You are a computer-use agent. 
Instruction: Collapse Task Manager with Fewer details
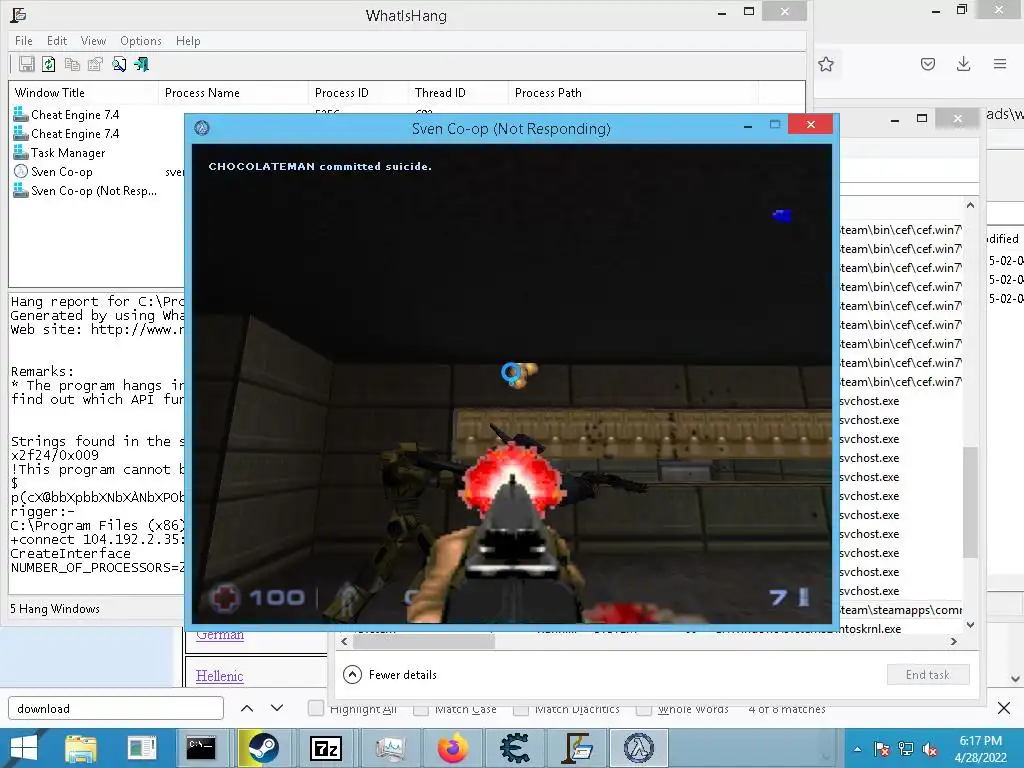[390, 675]
